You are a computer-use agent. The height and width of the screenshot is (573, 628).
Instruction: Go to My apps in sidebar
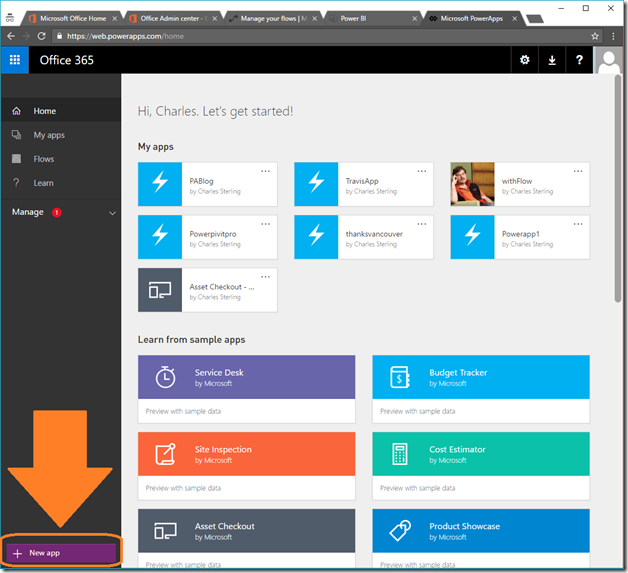point(48,135)
